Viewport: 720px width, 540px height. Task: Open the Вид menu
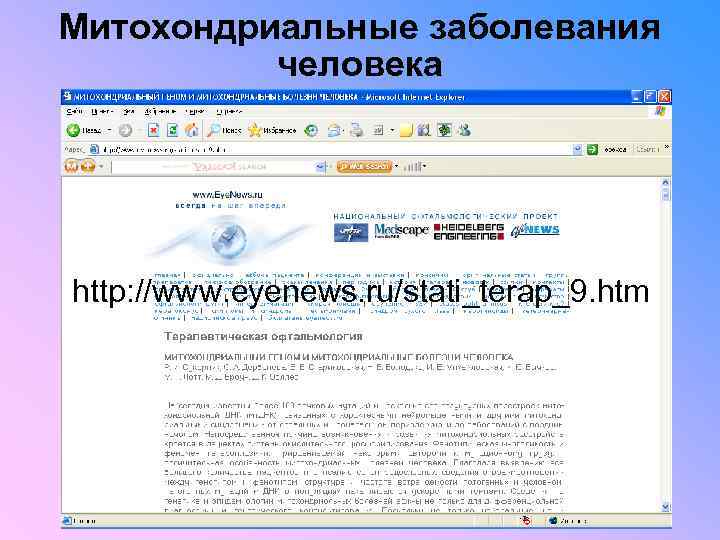[129, 112]
